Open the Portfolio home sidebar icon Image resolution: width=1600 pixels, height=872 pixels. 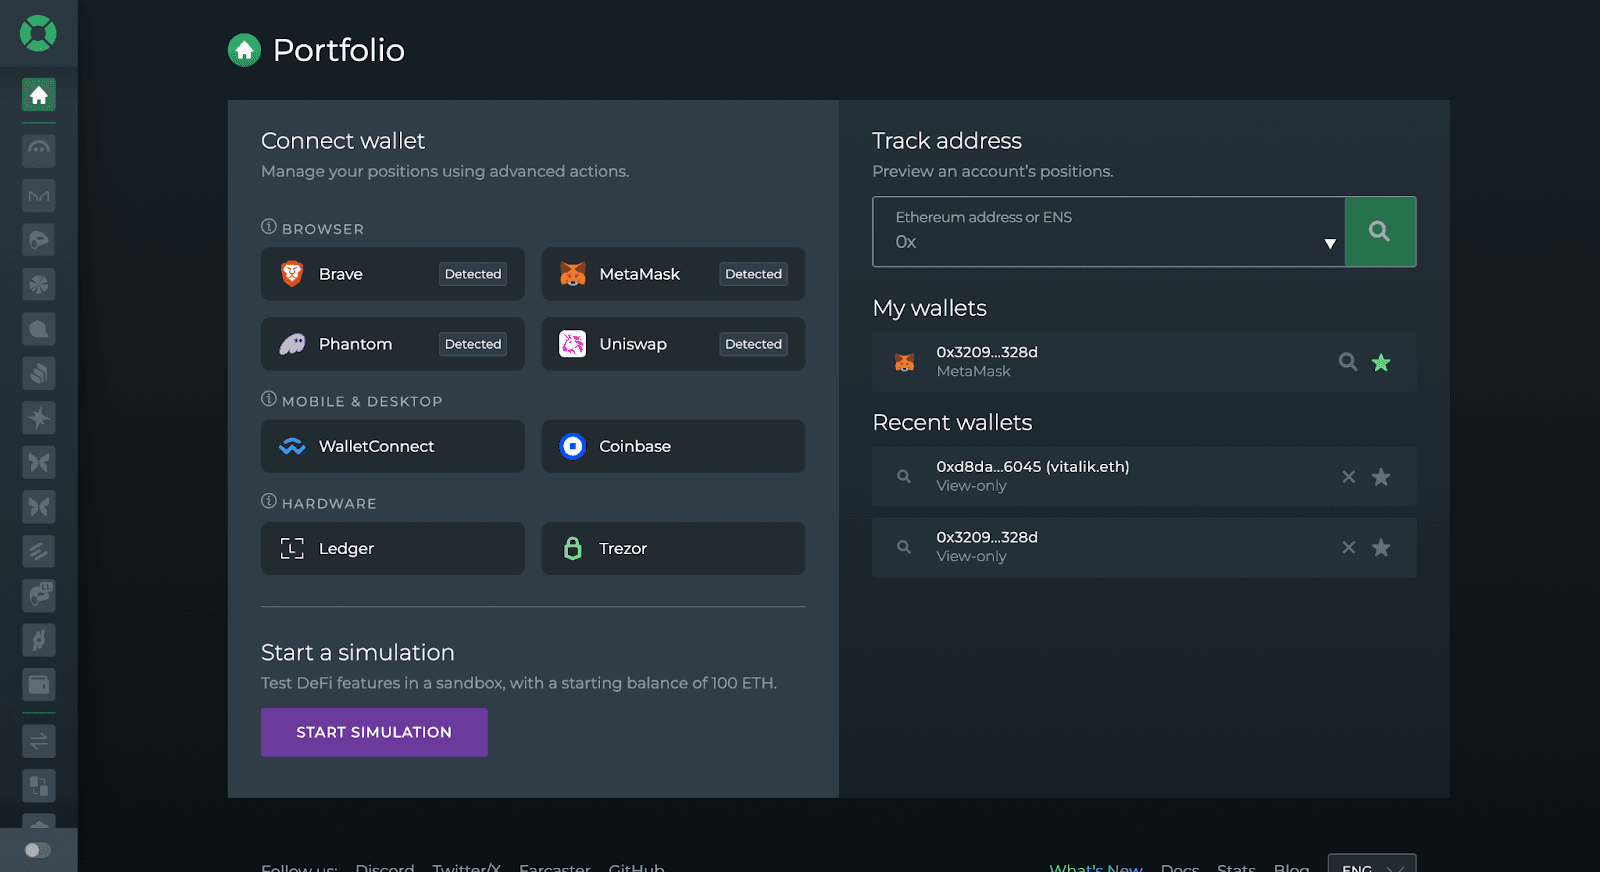pyautogui.click(x=39, y=95)
